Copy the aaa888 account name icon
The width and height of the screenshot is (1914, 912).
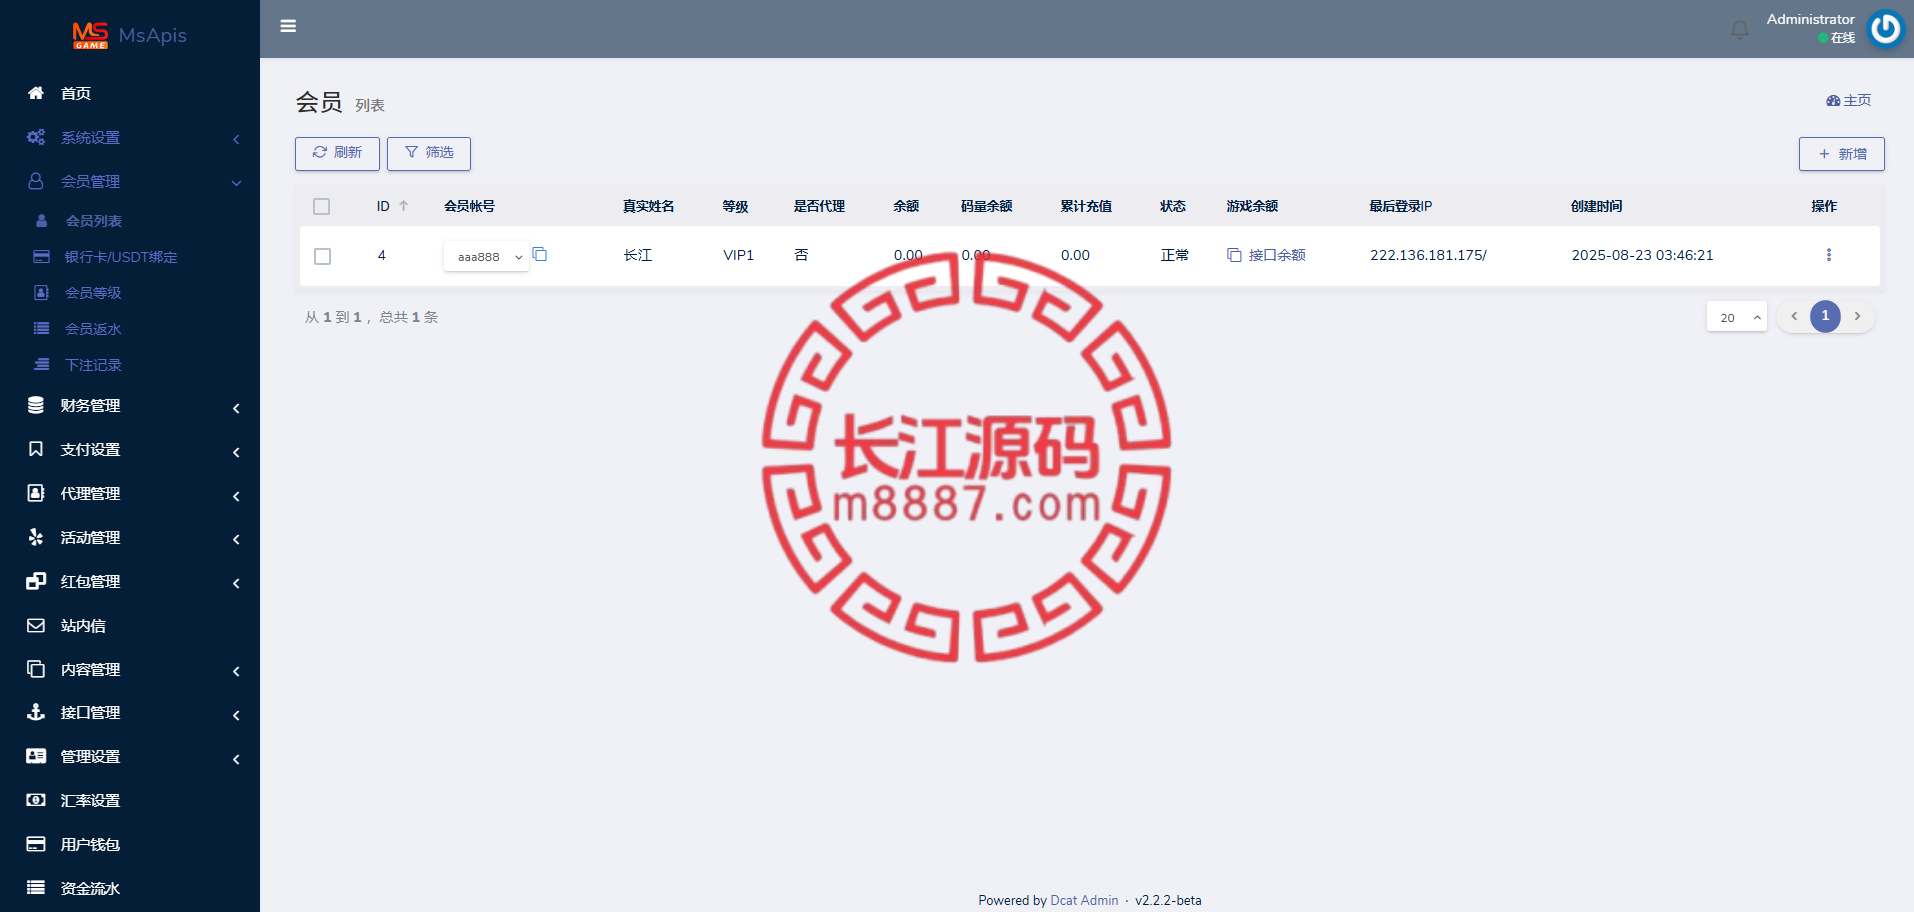[540, 254]
